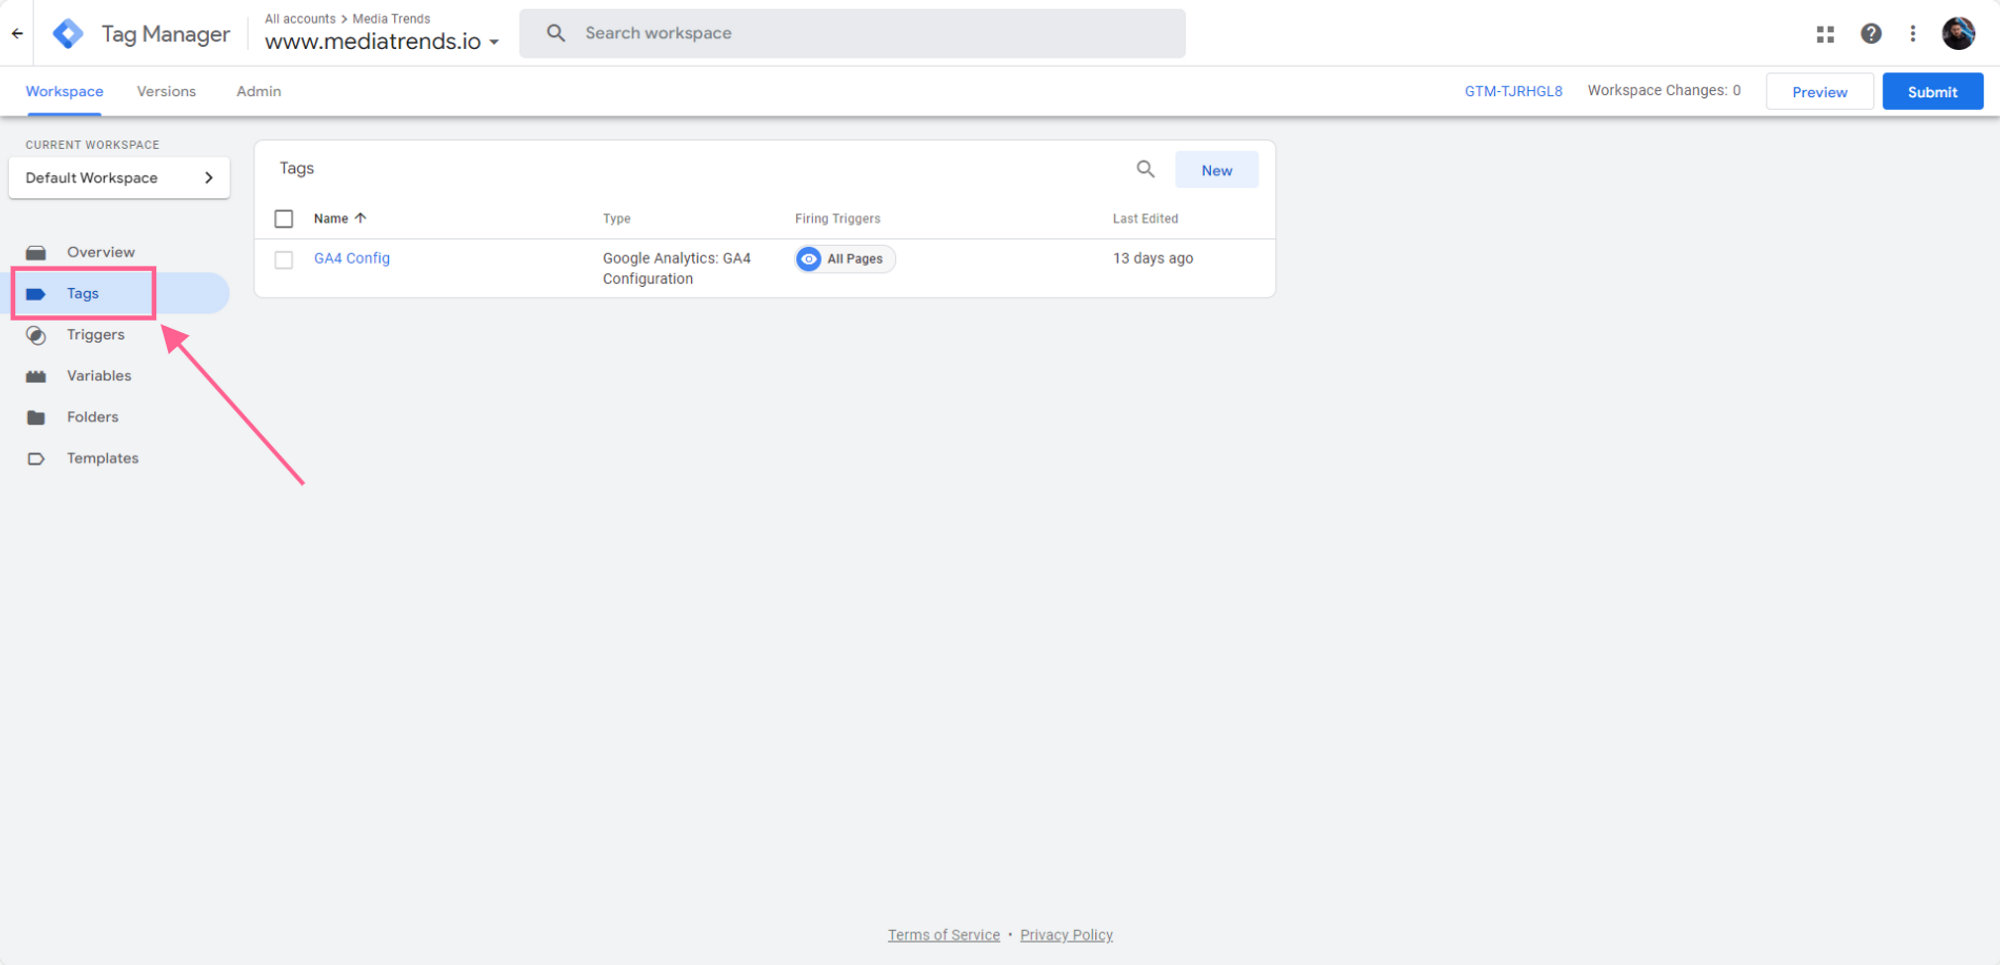Click the Variables sidebar icon
This screenshot has width=2000, height=965.
[36, 376]
